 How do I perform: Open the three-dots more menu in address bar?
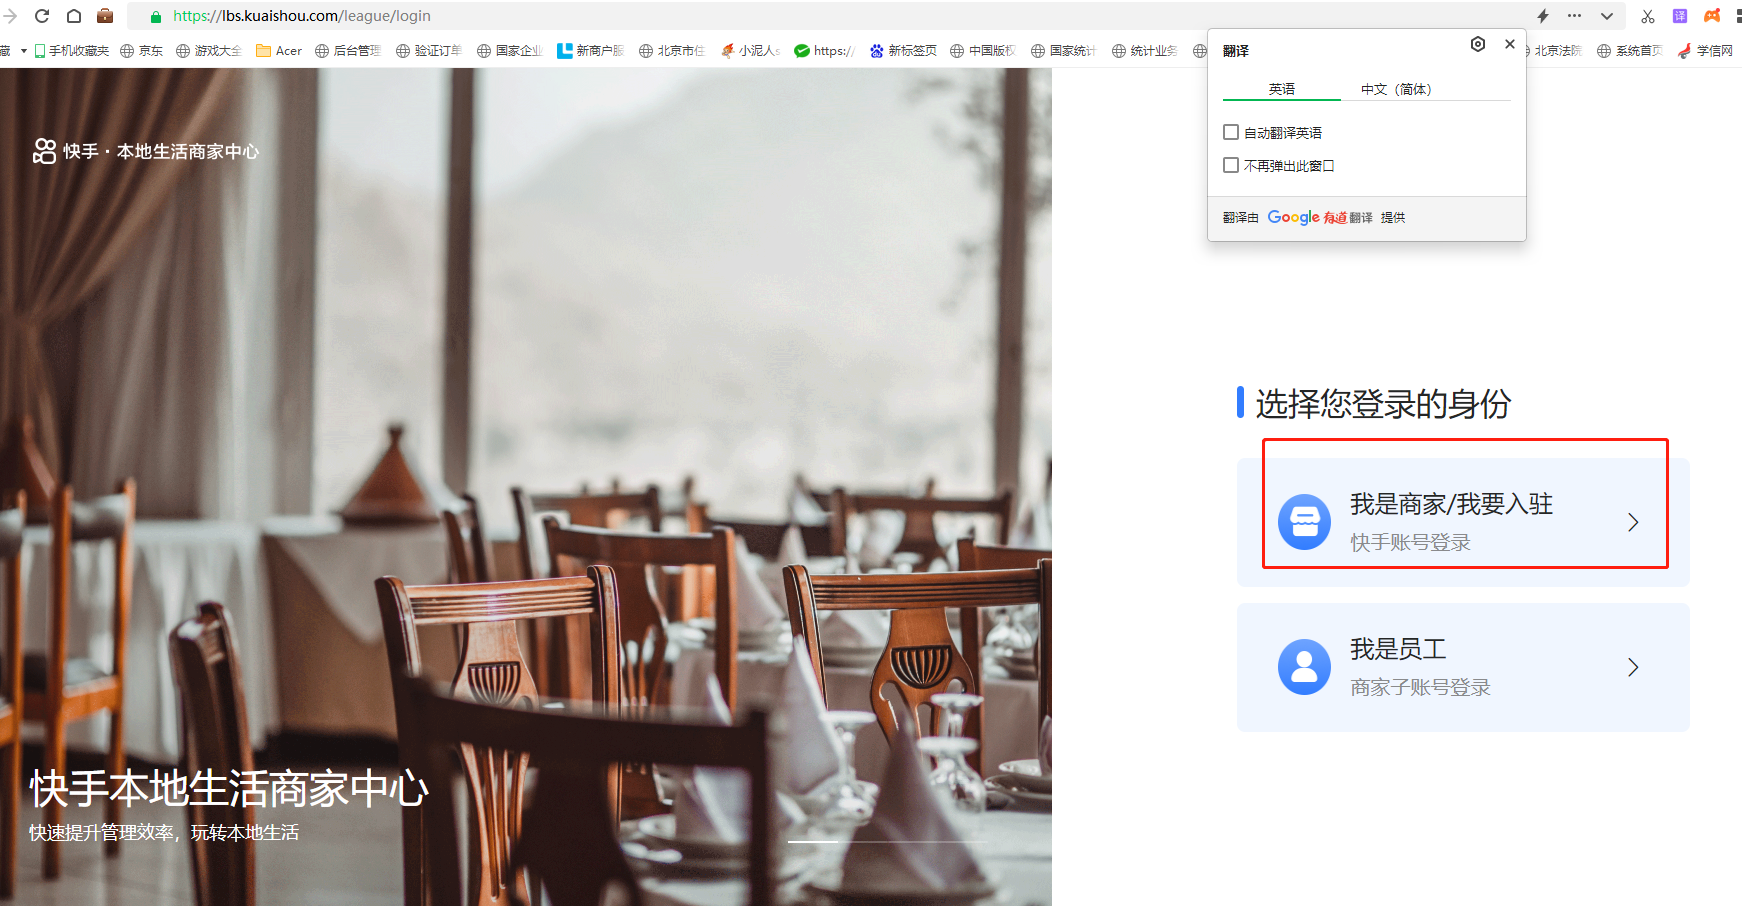(x=1575, y=16)
